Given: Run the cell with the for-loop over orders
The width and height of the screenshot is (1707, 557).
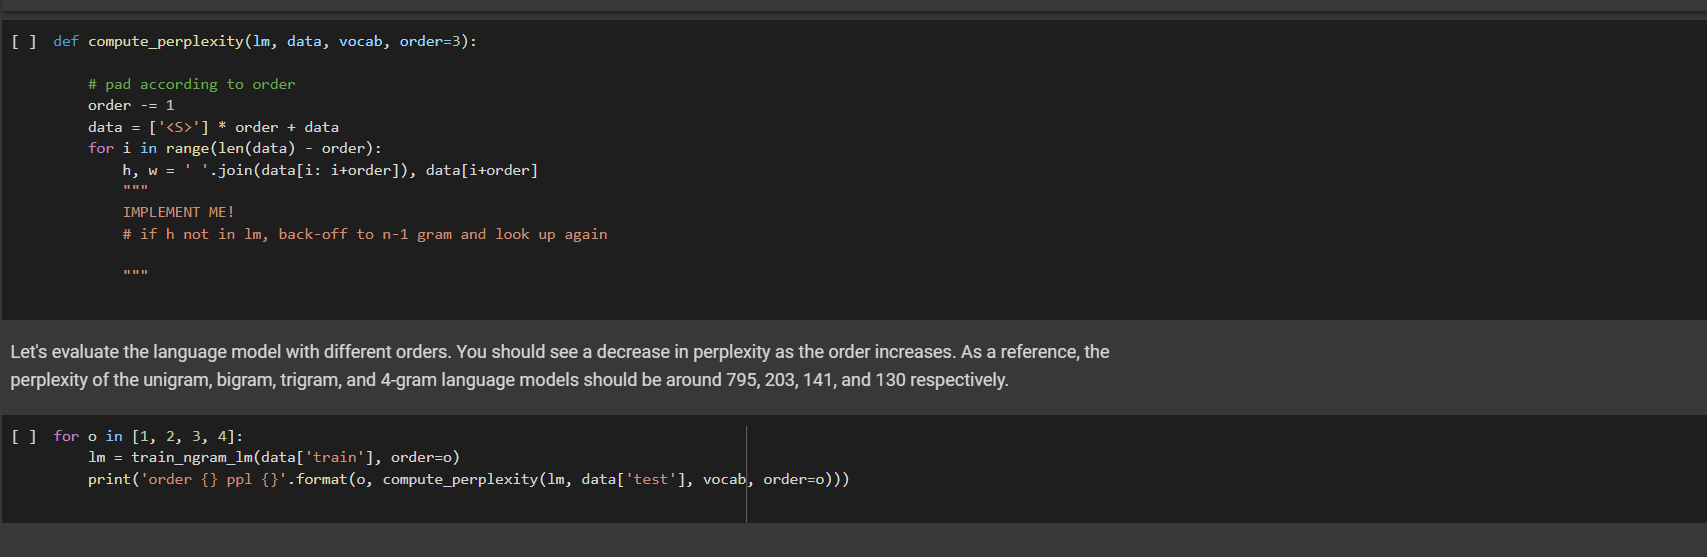Looking at the screenshot, I should click(x=24, y=437).
